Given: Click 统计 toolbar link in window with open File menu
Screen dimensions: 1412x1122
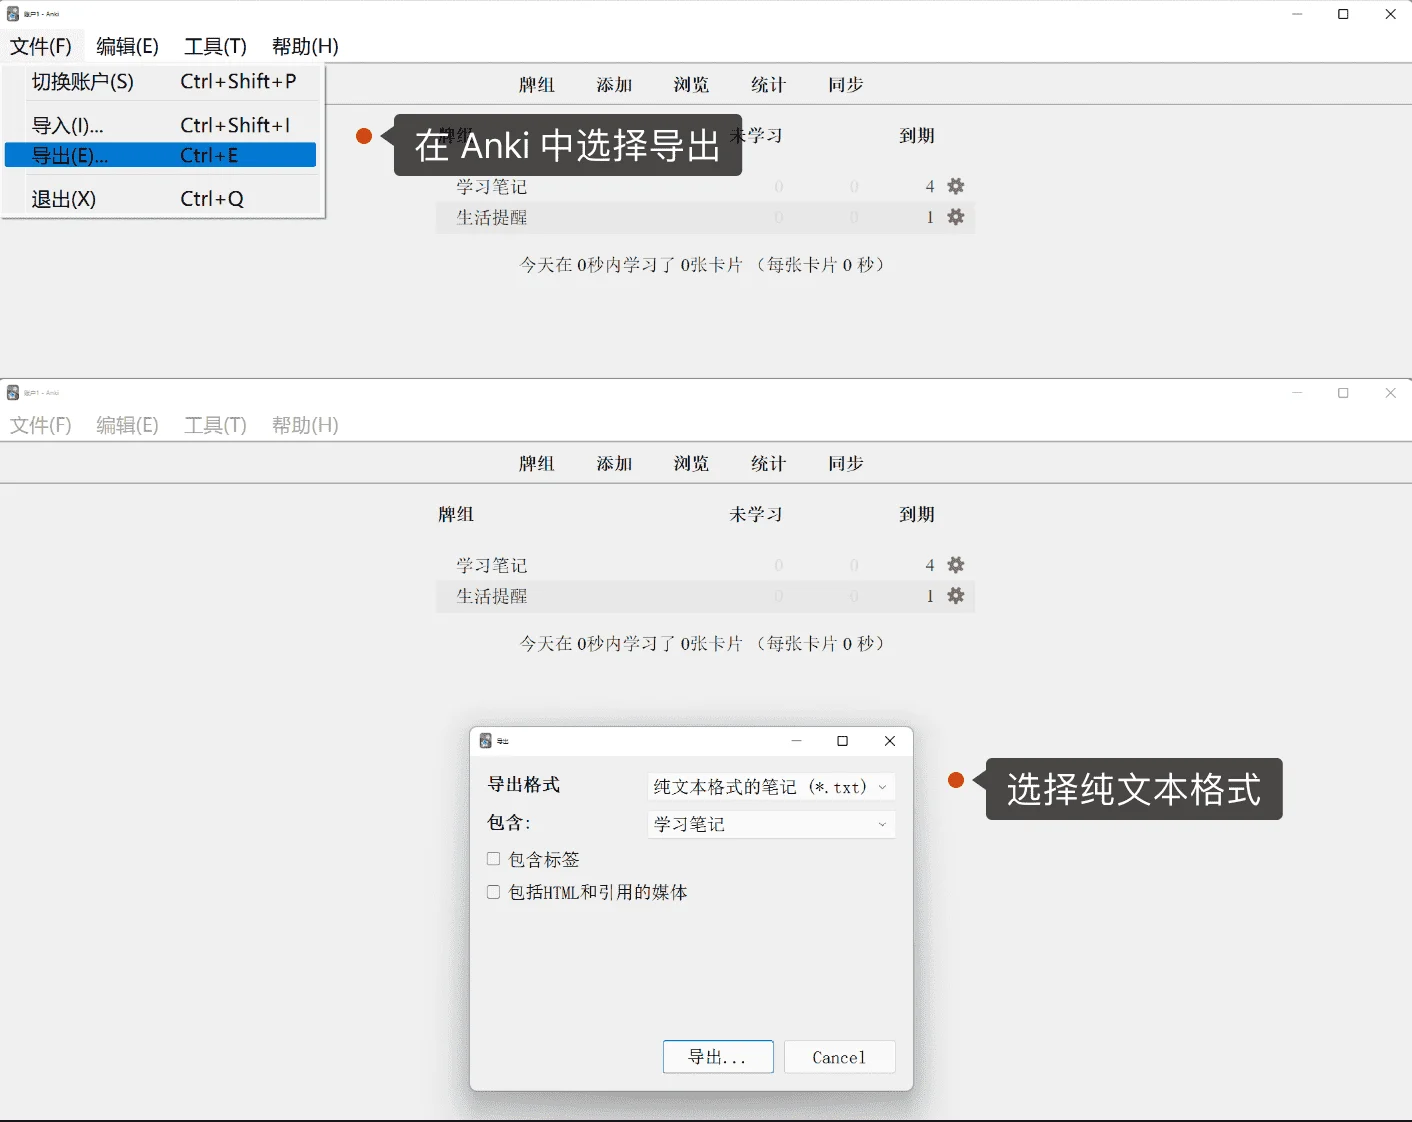Looking at the screenshot, I should pyautogui.click(x=769, y=85).
